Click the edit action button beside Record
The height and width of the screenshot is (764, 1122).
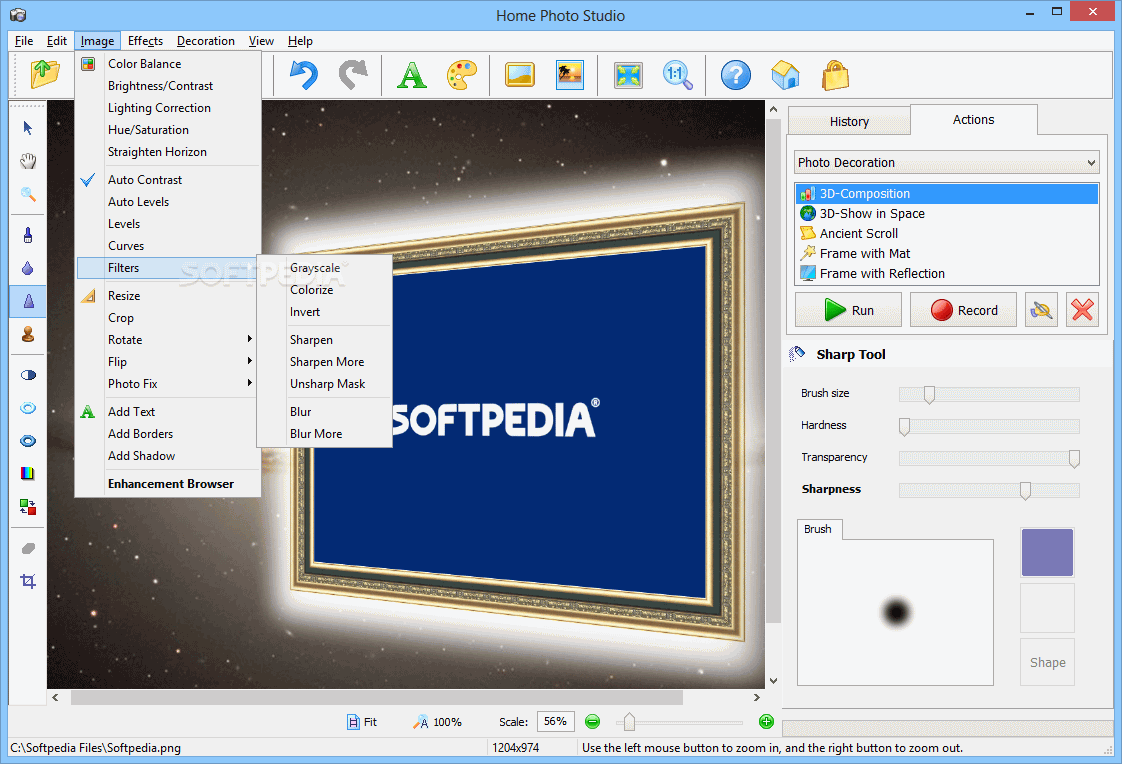click(x=1041, y=310)
